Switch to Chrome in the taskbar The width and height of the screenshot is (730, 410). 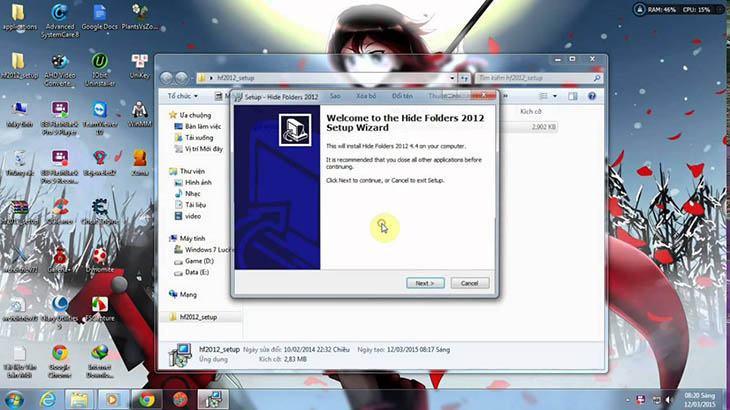[146, 400]
